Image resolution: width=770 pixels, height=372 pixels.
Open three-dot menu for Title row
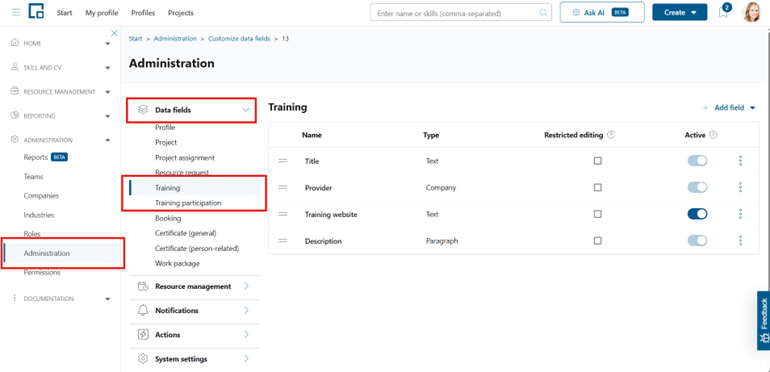pyautogui.click(x=740, y=160)
